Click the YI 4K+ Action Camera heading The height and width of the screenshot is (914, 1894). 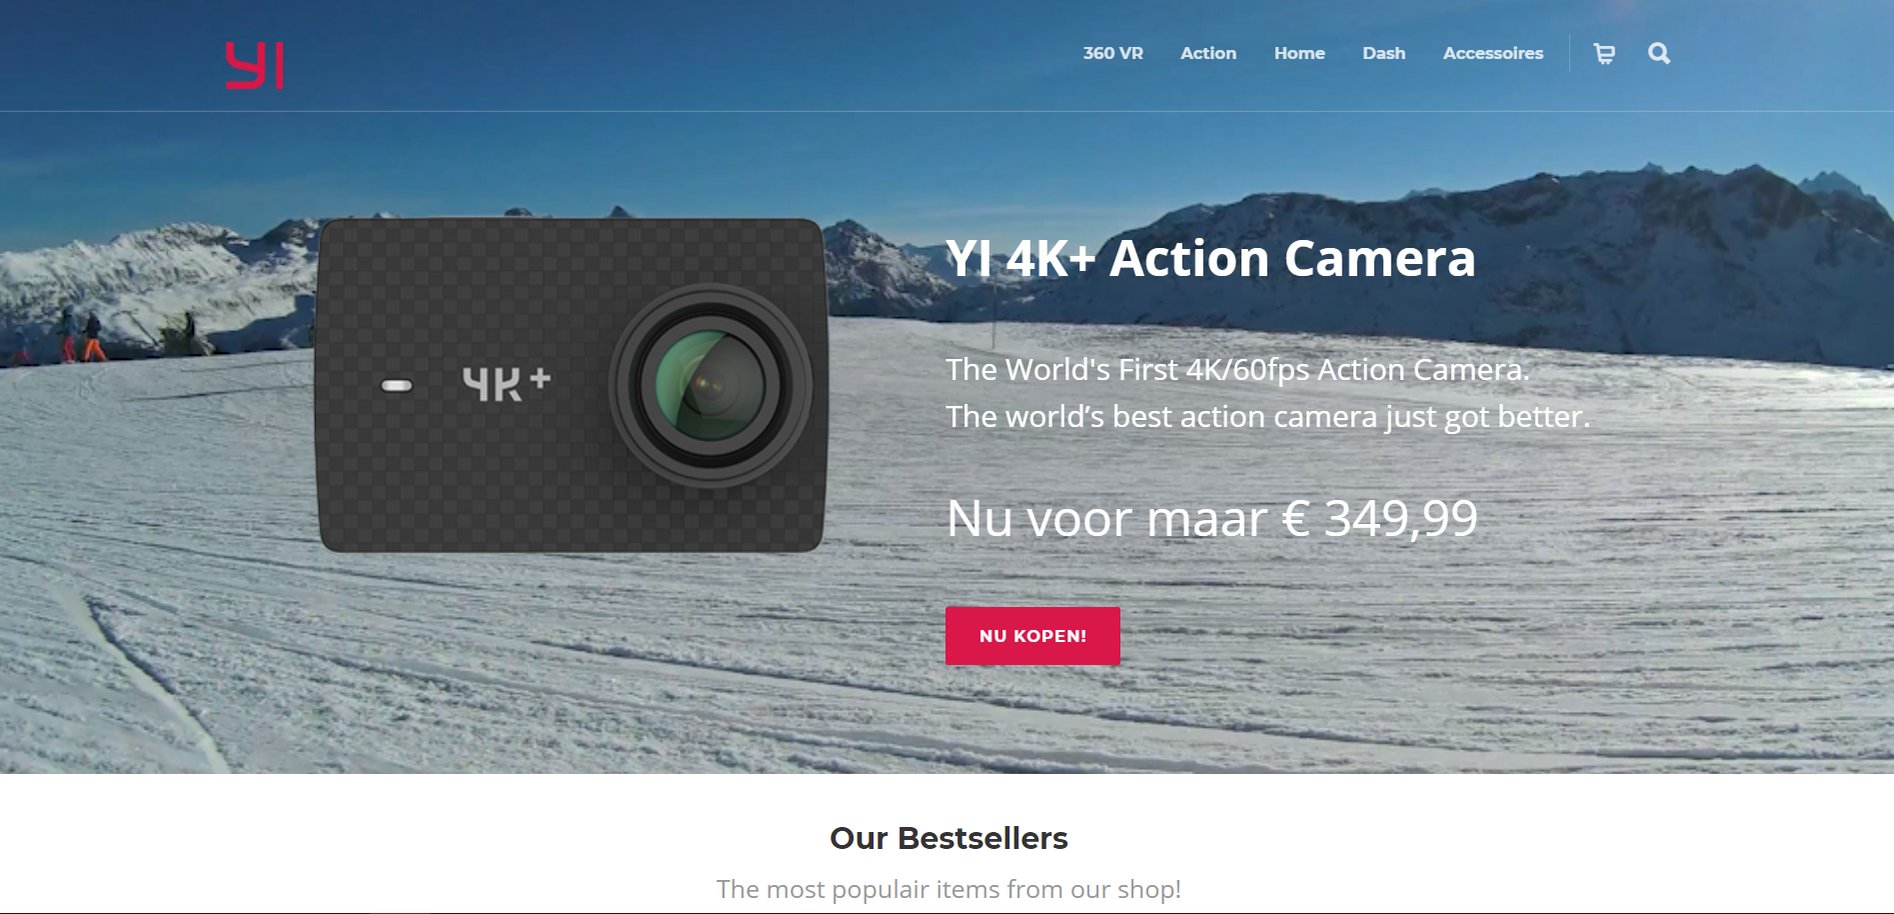point(1210,258)
